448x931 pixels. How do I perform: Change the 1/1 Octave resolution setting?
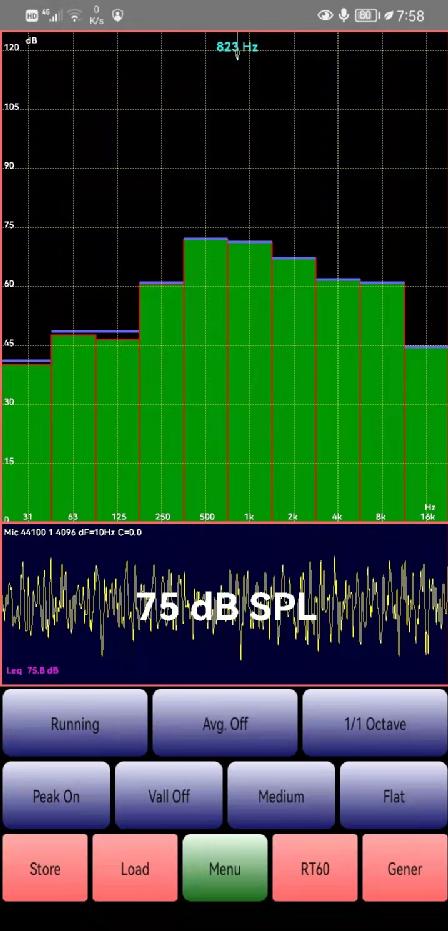click(x=375, y=723)
